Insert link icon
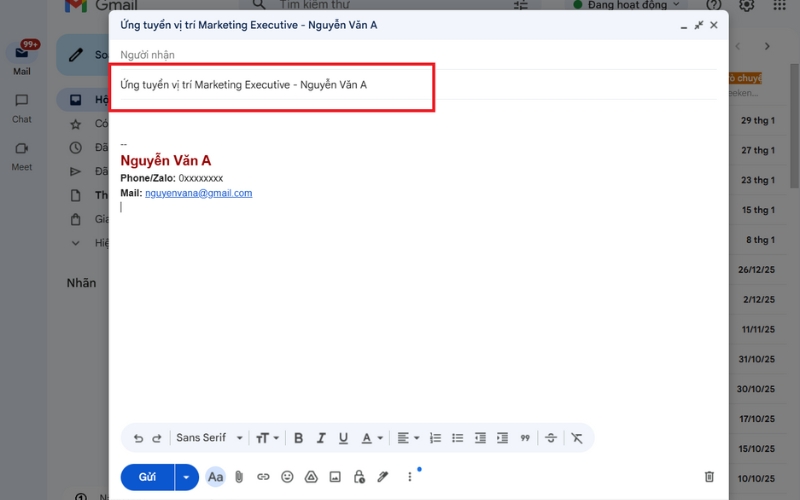 pos(263,477)
